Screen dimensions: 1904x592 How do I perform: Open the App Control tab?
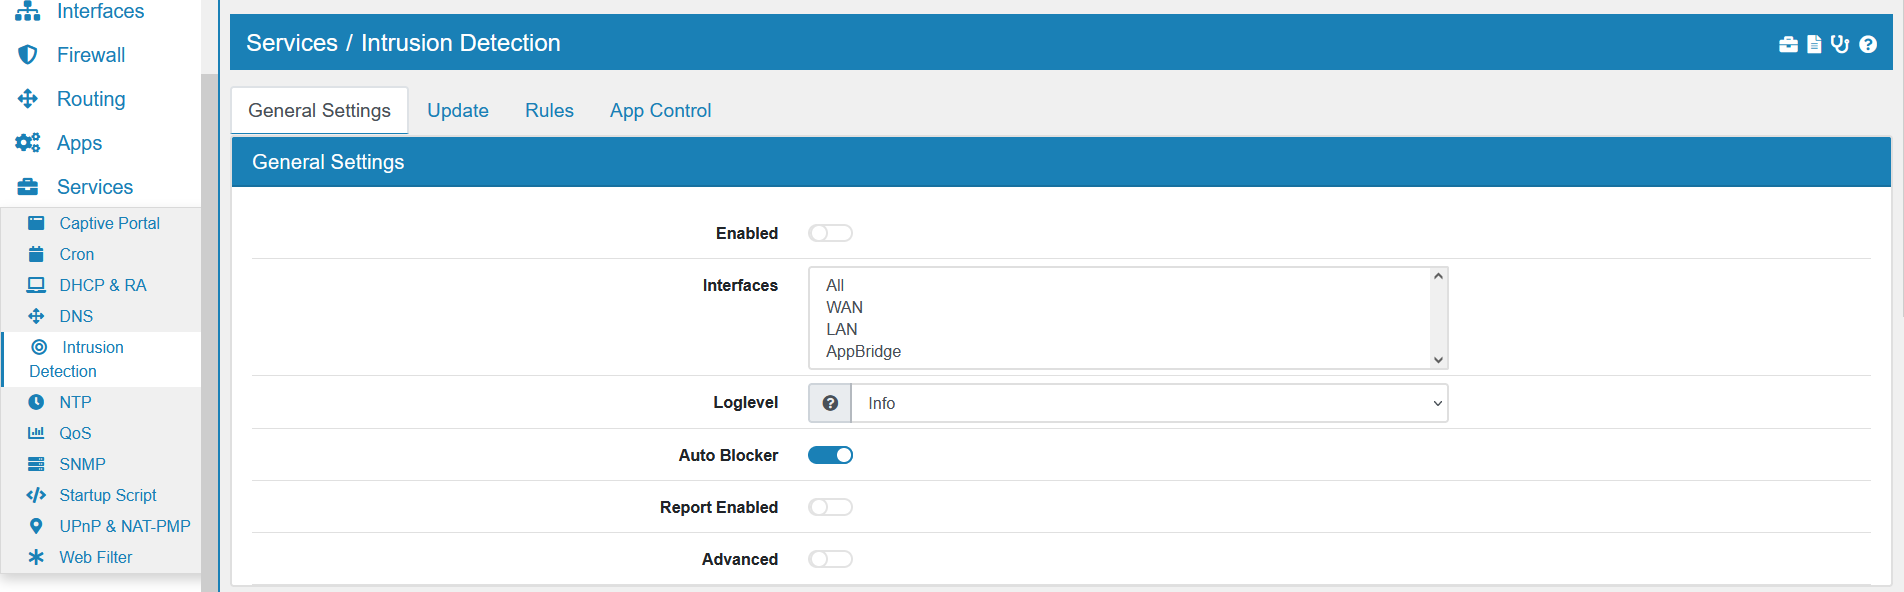(660, 111)
